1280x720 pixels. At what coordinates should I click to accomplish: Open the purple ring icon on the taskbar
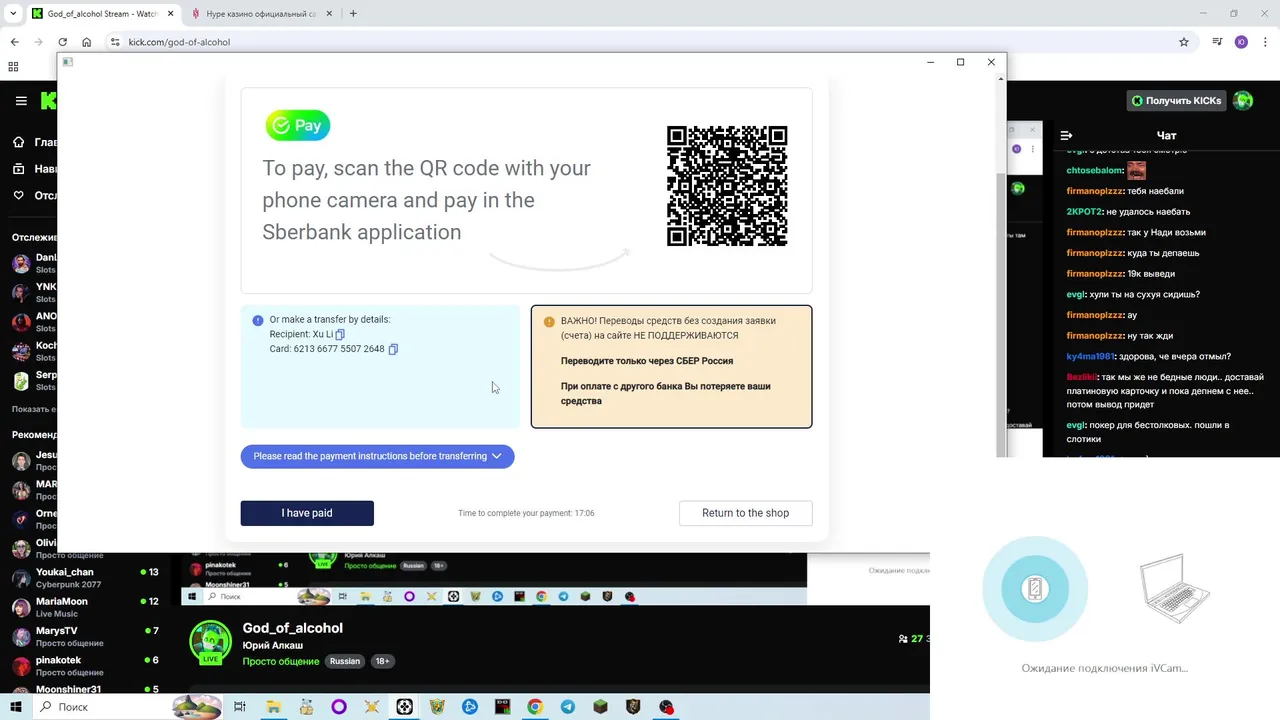coord(339,707)
